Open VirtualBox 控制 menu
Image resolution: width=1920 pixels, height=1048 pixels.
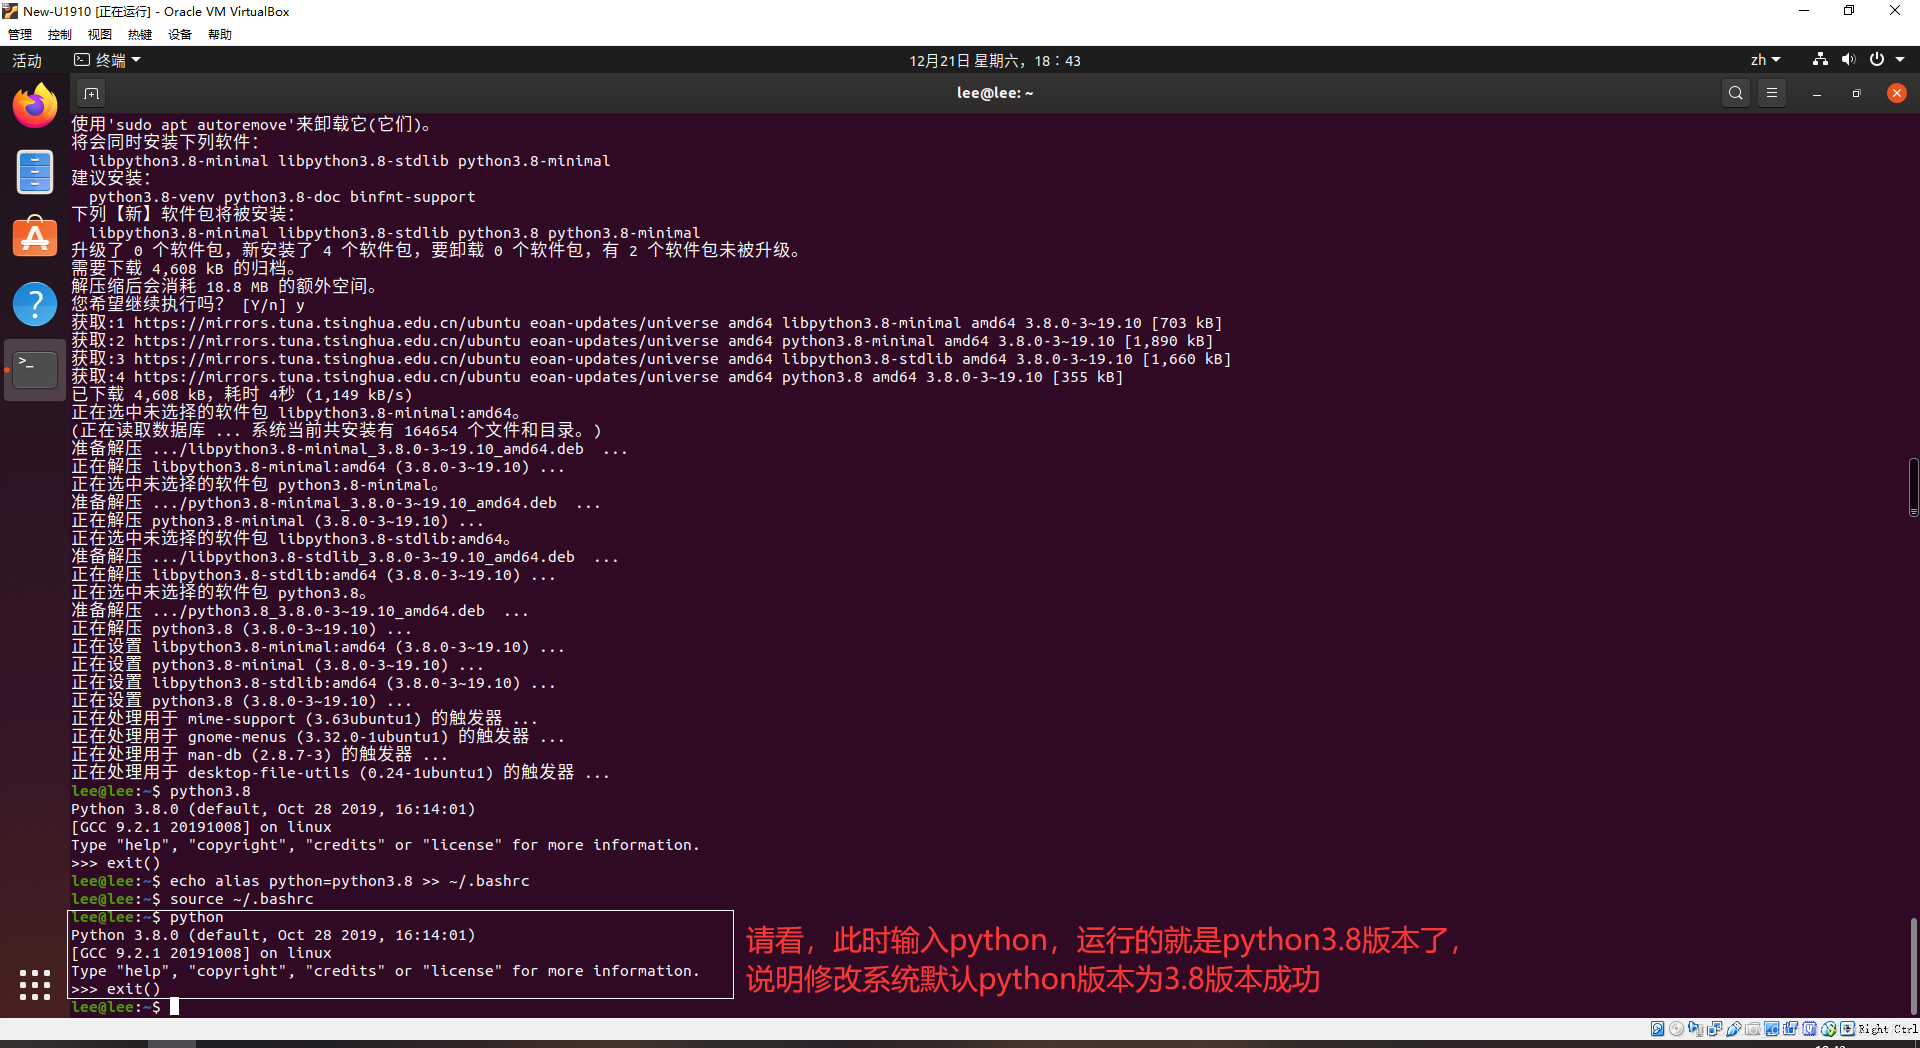[60, 35]
